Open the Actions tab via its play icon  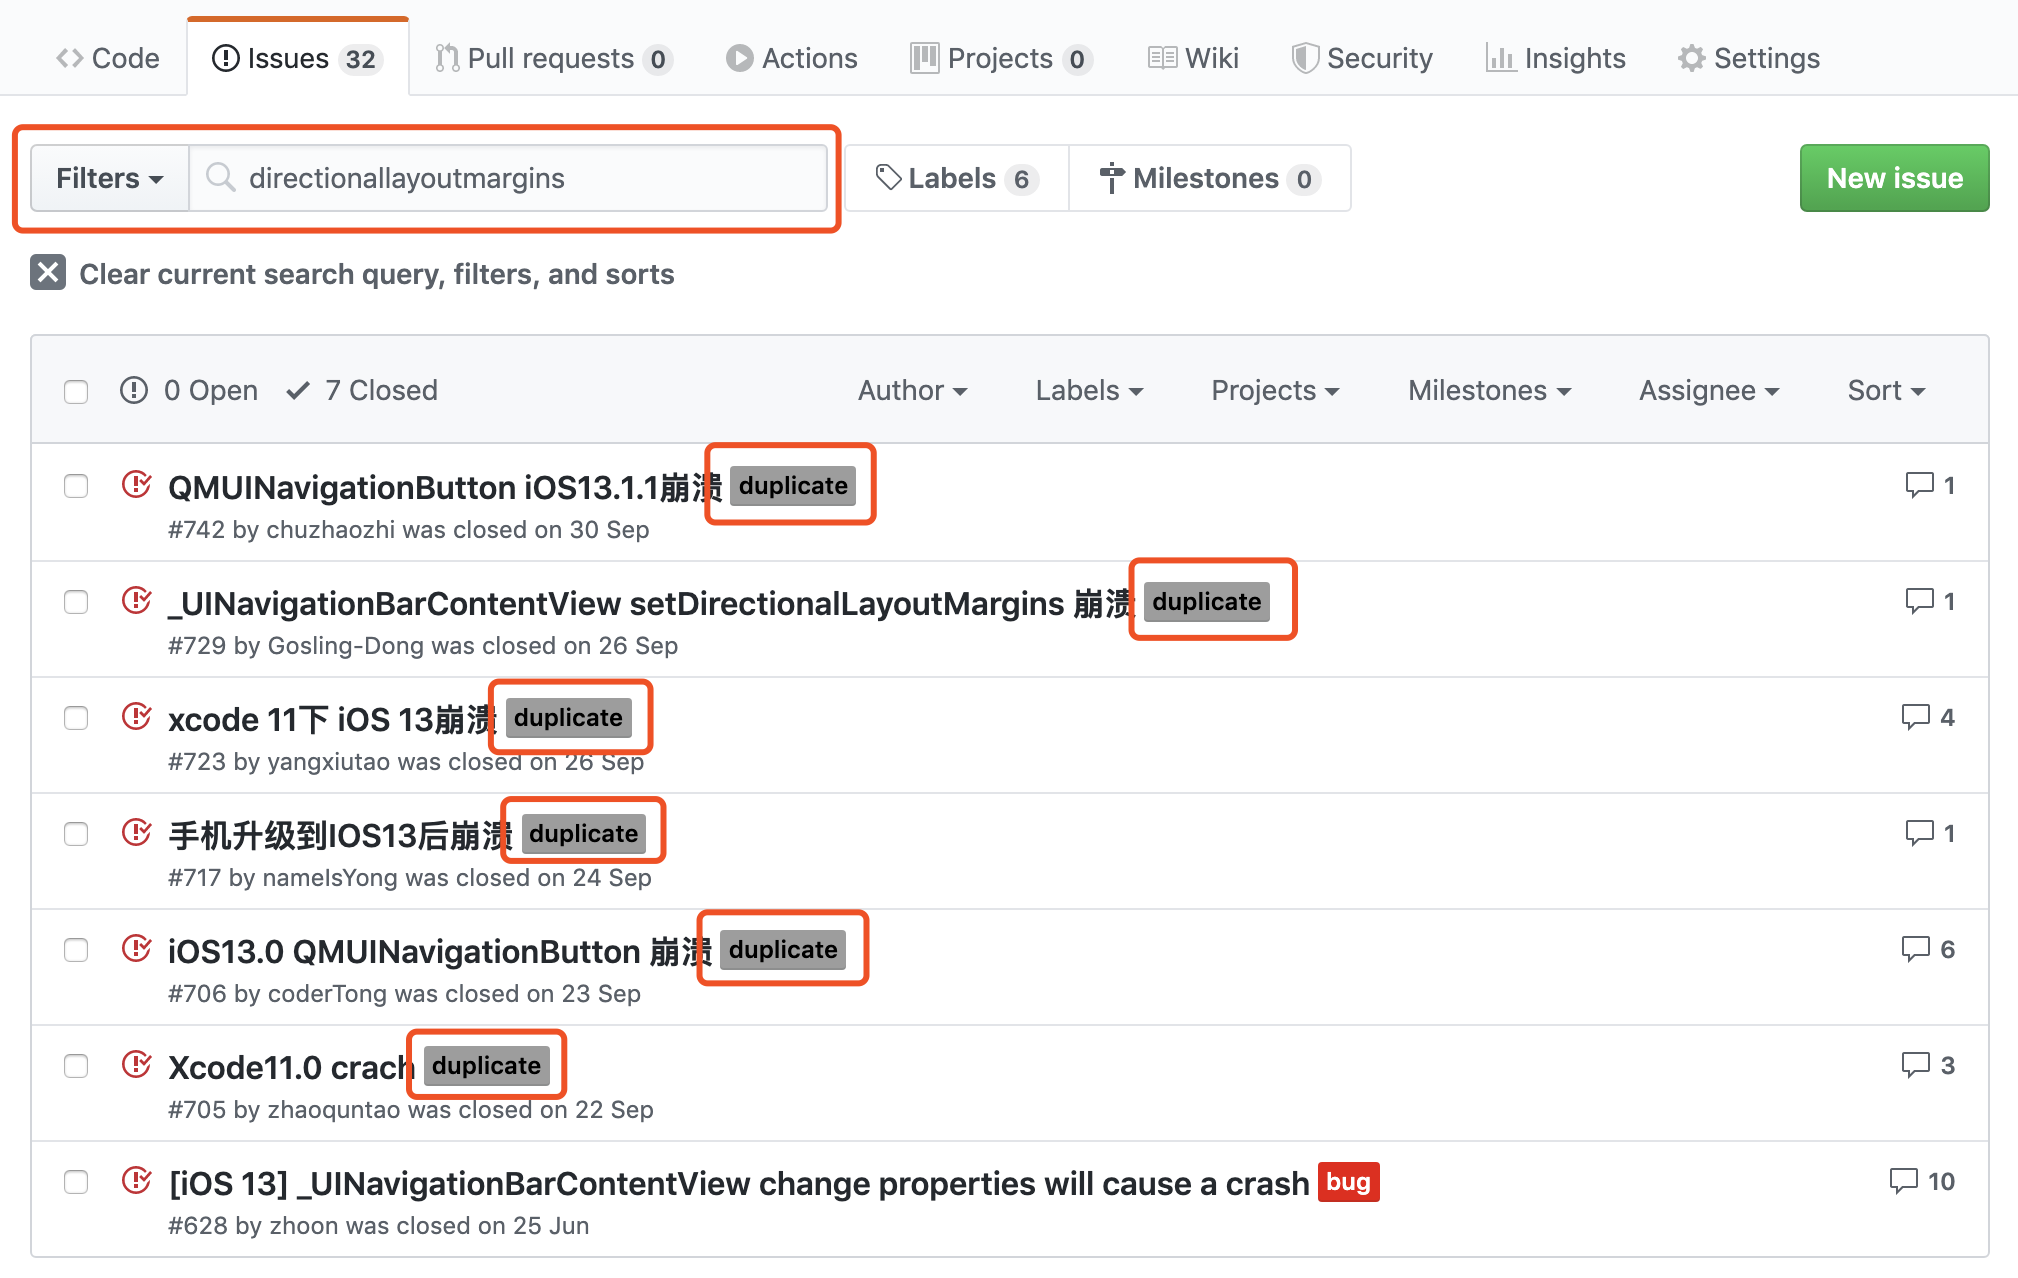point(739,58)
